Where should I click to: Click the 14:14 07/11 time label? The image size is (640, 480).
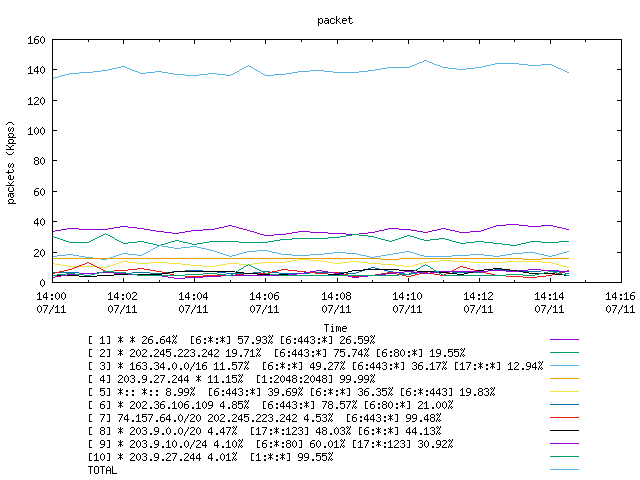point(549,302)
